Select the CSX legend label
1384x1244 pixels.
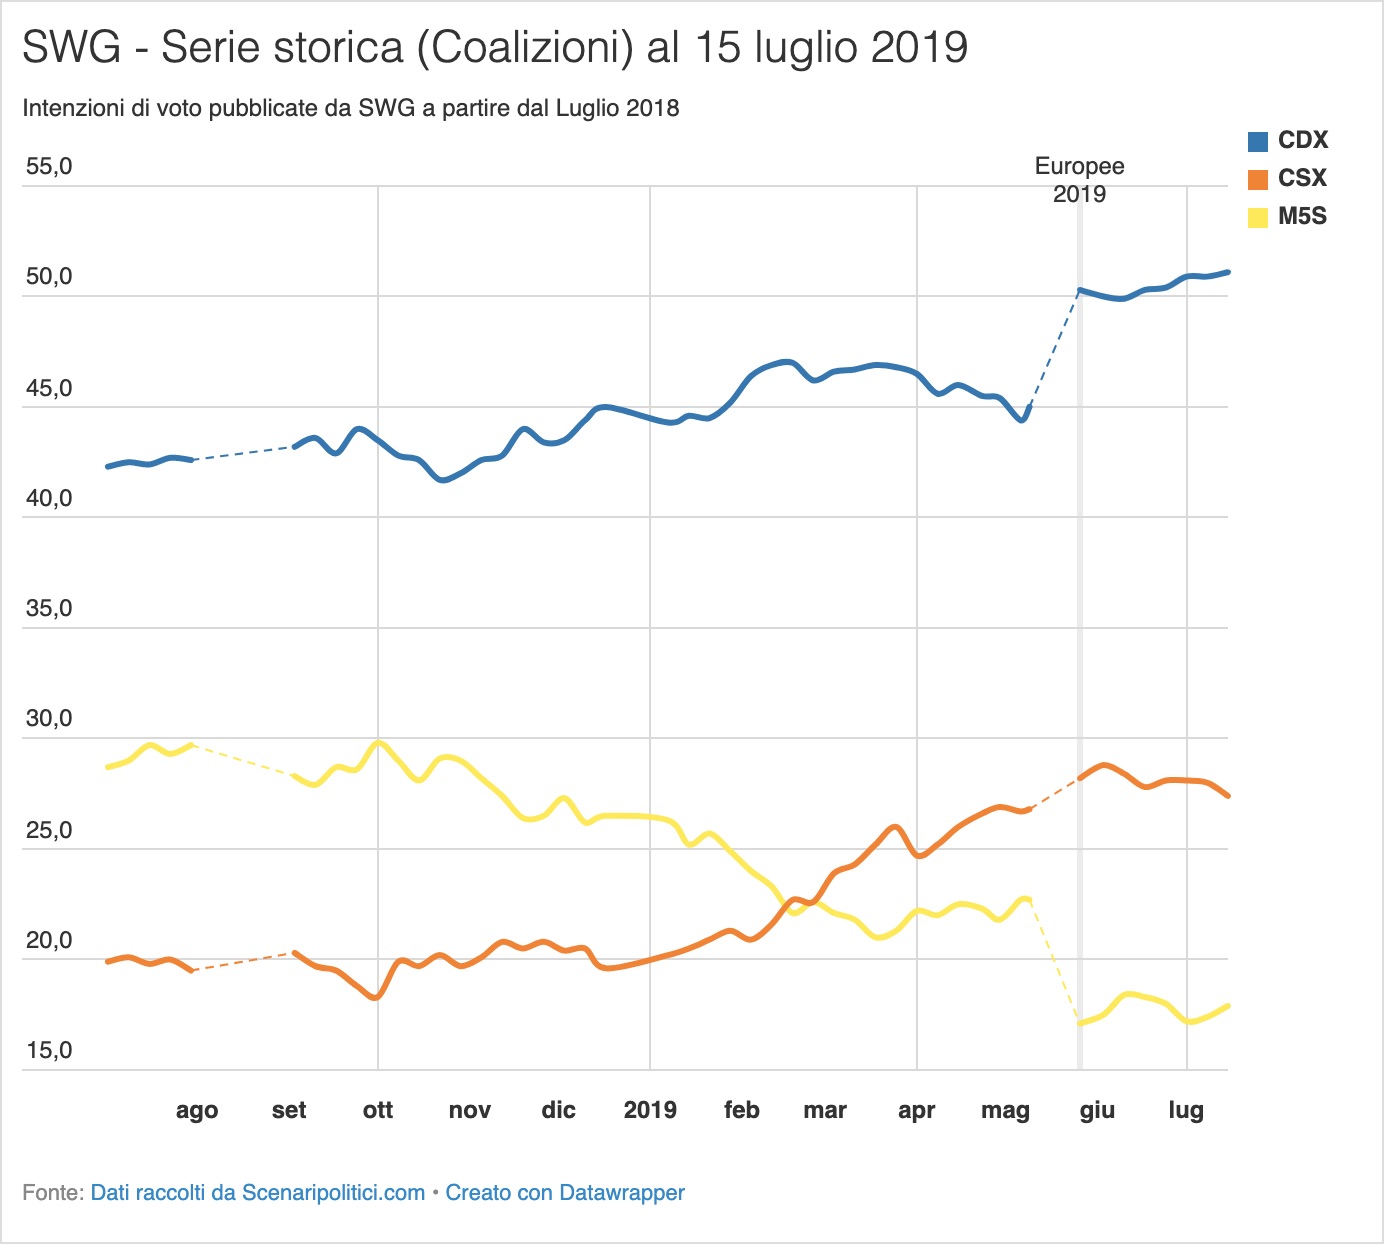1302,179
